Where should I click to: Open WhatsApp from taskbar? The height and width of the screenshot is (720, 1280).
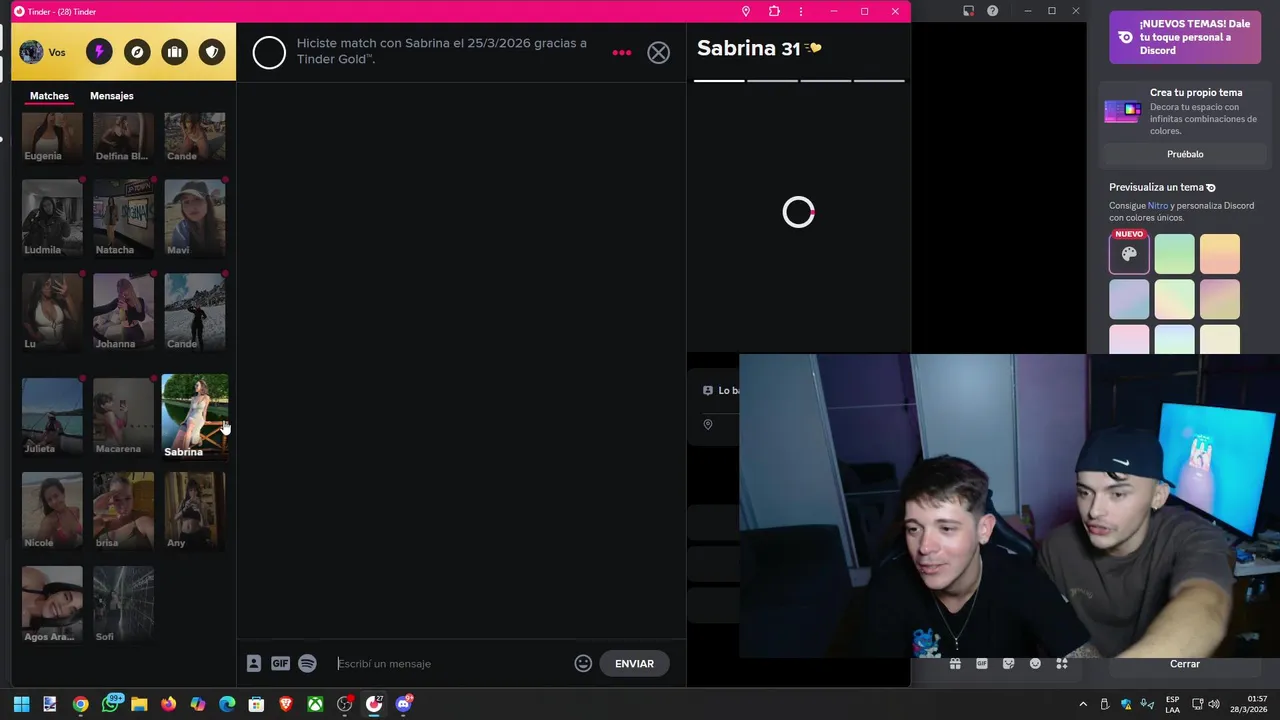110,704
